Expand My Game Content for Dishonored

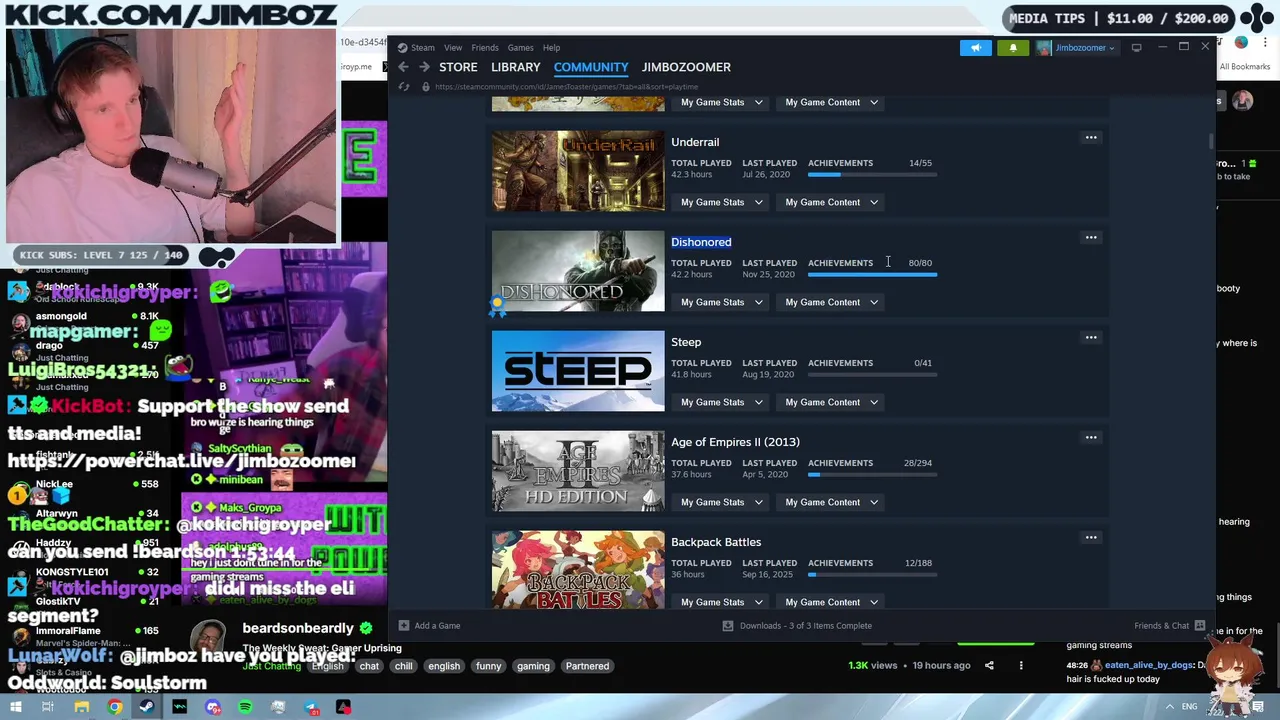click(831, 302)
